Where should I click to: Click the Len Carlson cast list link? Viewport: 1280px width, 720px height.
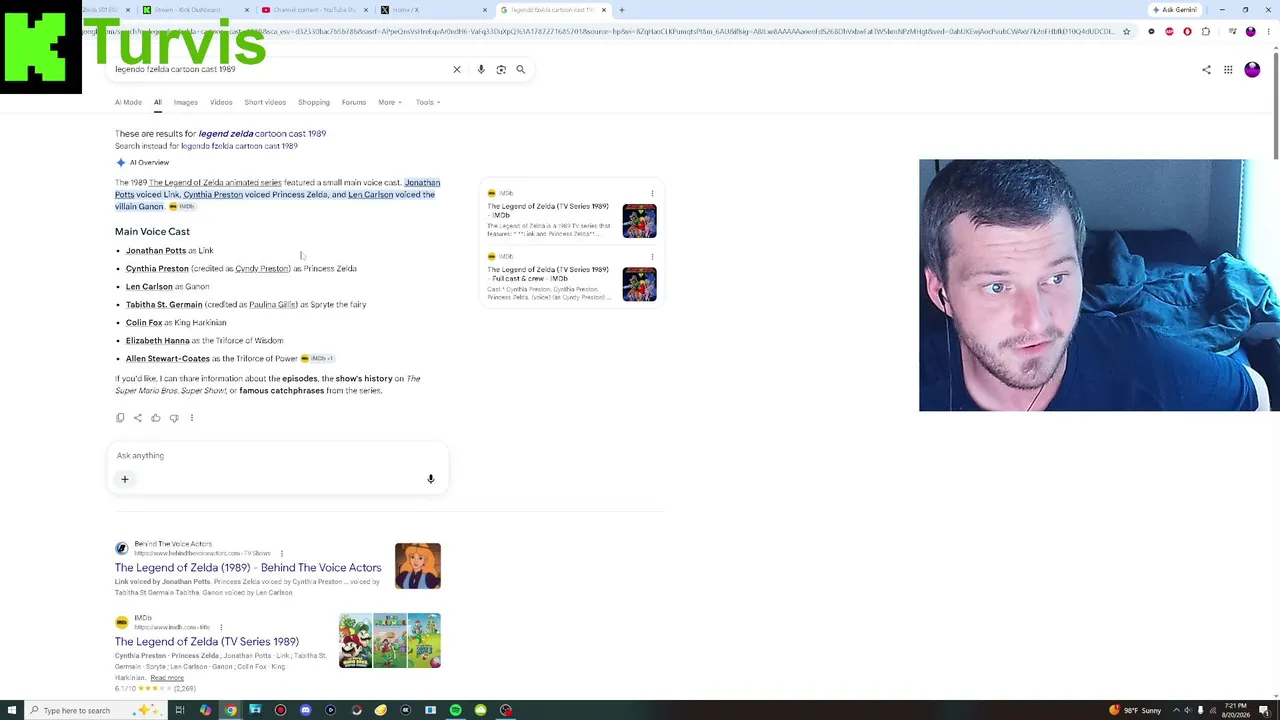pyautogui.click(x=149, y=287)
